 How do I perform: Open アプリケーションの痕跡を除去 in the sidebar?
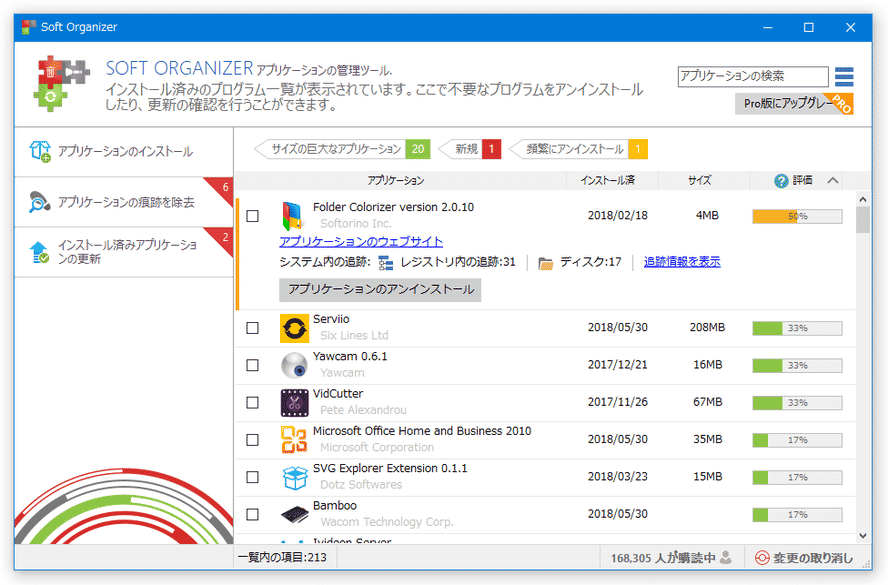click(x=123, y=202)
